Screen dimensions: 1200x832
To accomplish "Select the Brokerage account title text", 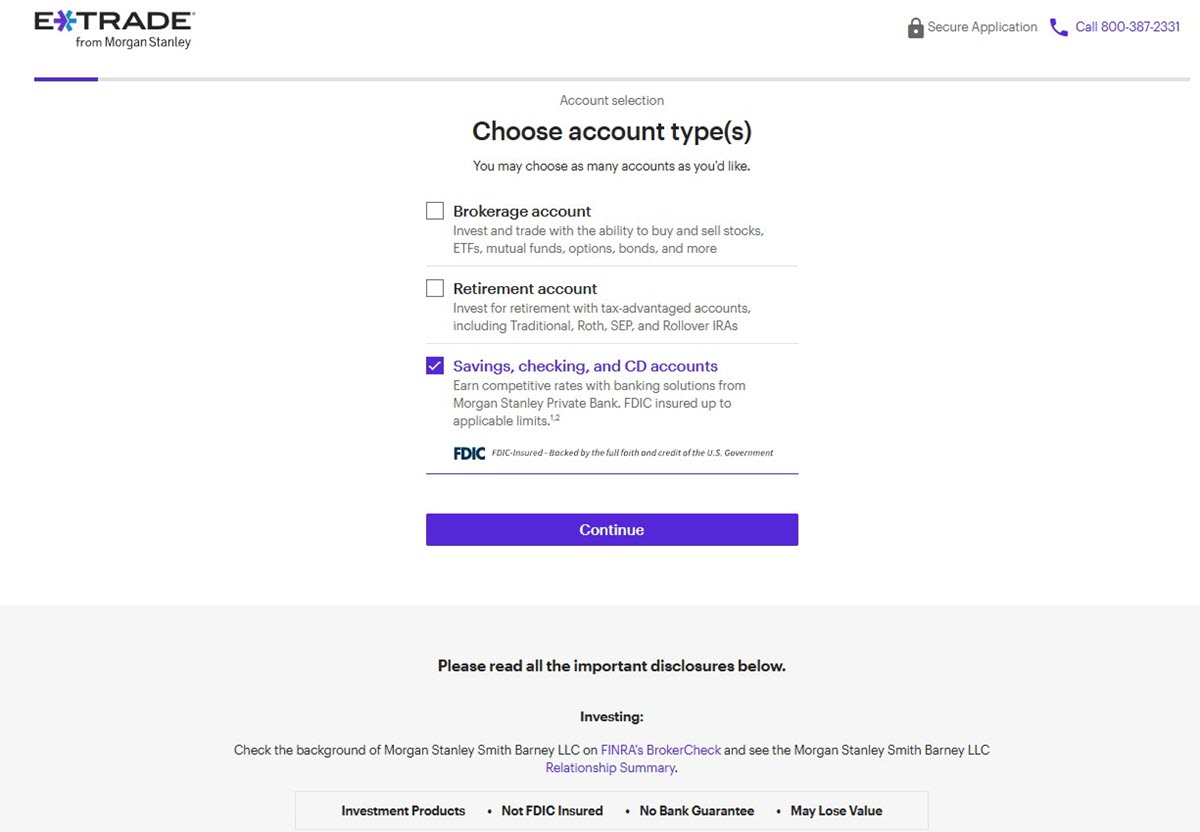I will 522,211.
